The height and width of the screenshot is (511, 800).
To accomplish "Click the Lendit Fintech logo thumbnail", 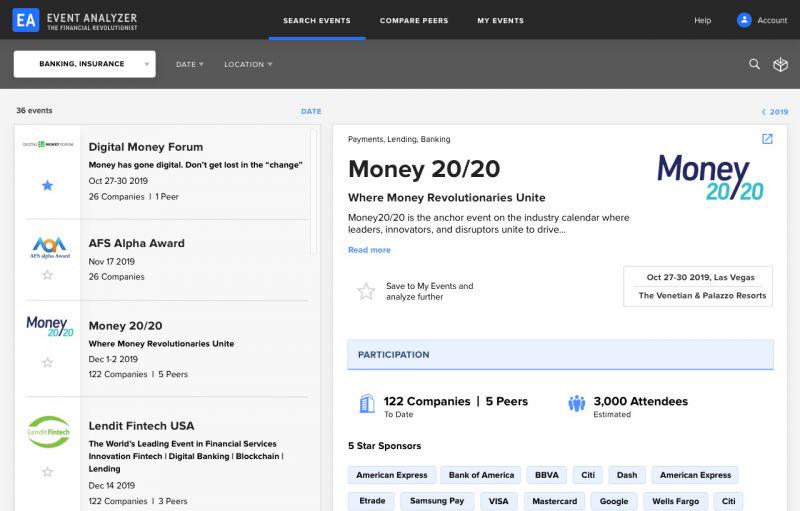I will click(x=48, y=432).
